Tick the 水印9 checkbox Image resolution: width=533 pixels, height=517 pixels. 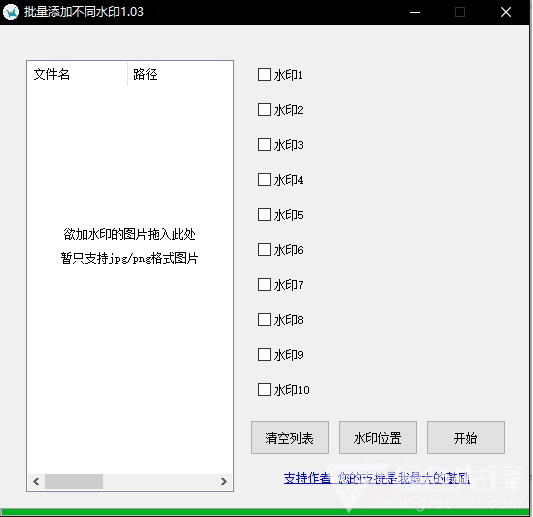264,355
